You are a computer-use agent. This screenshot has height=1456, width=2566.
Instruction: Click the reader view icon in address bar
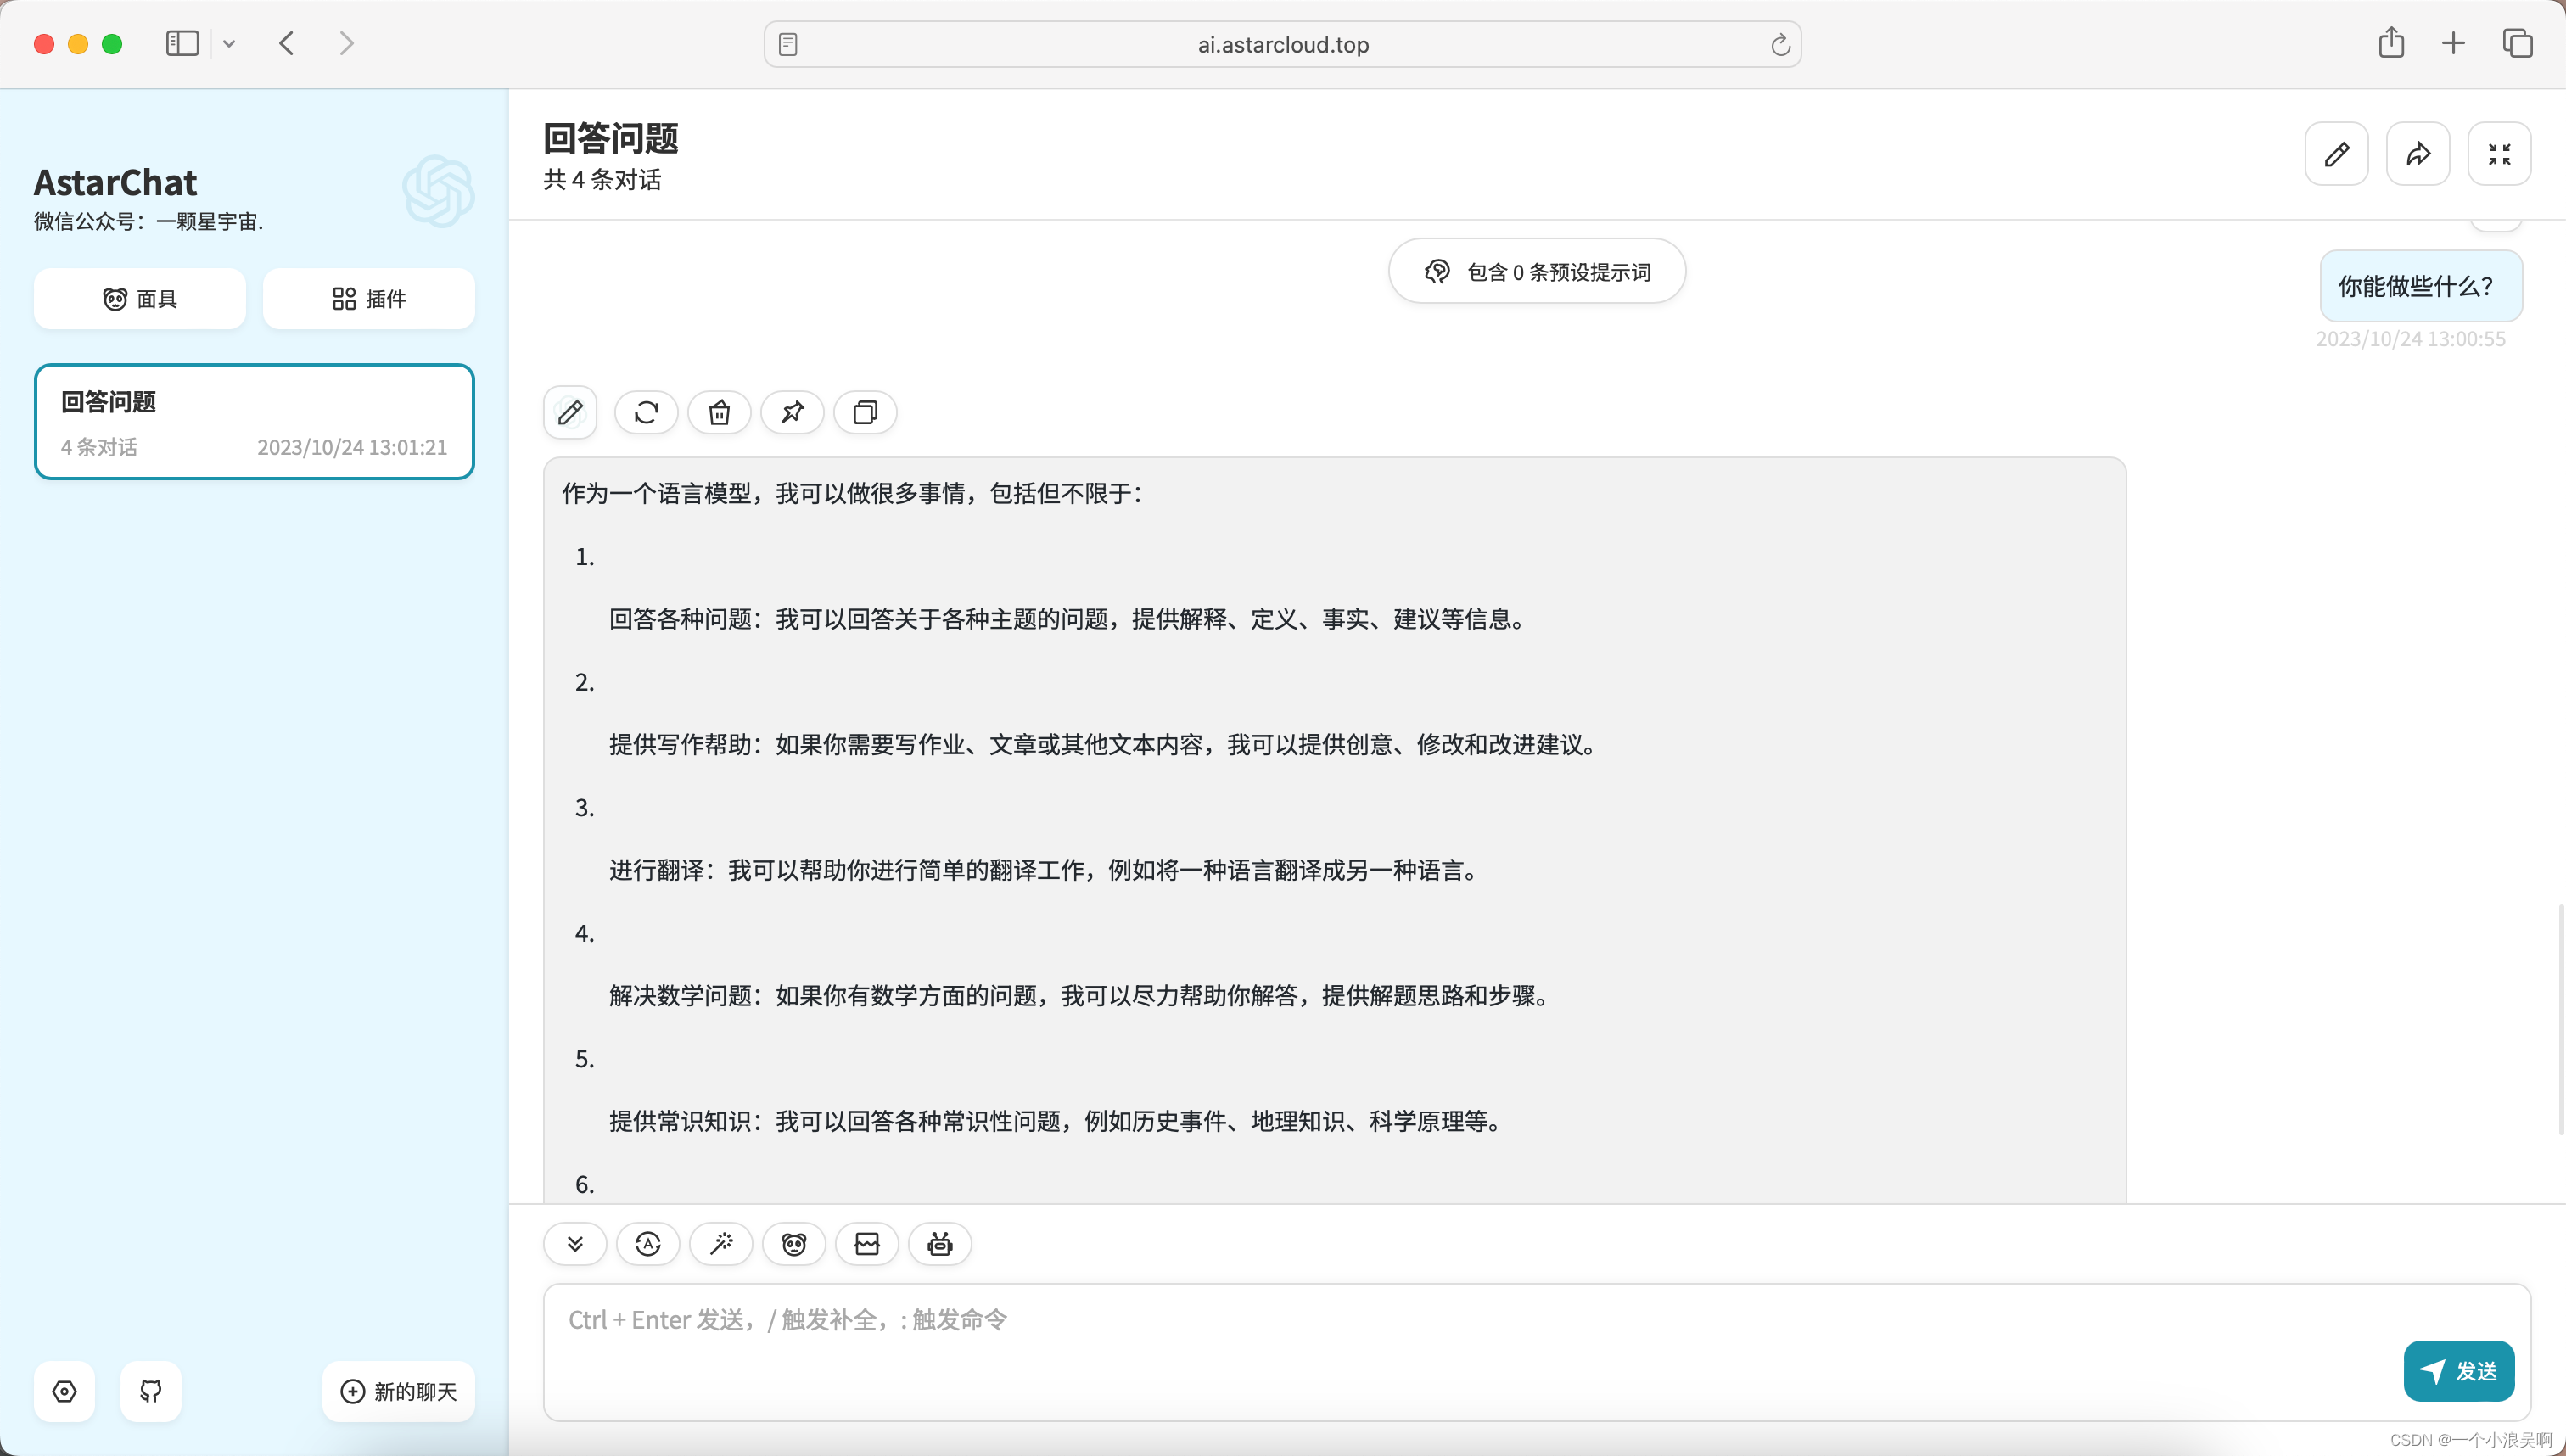coord(788,44)
